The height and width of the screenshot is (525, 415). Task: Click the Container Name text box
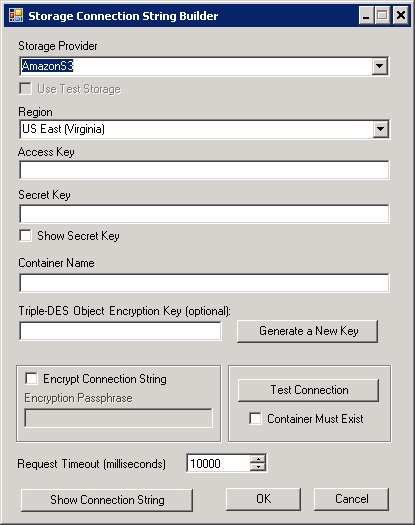coord(204,283)
